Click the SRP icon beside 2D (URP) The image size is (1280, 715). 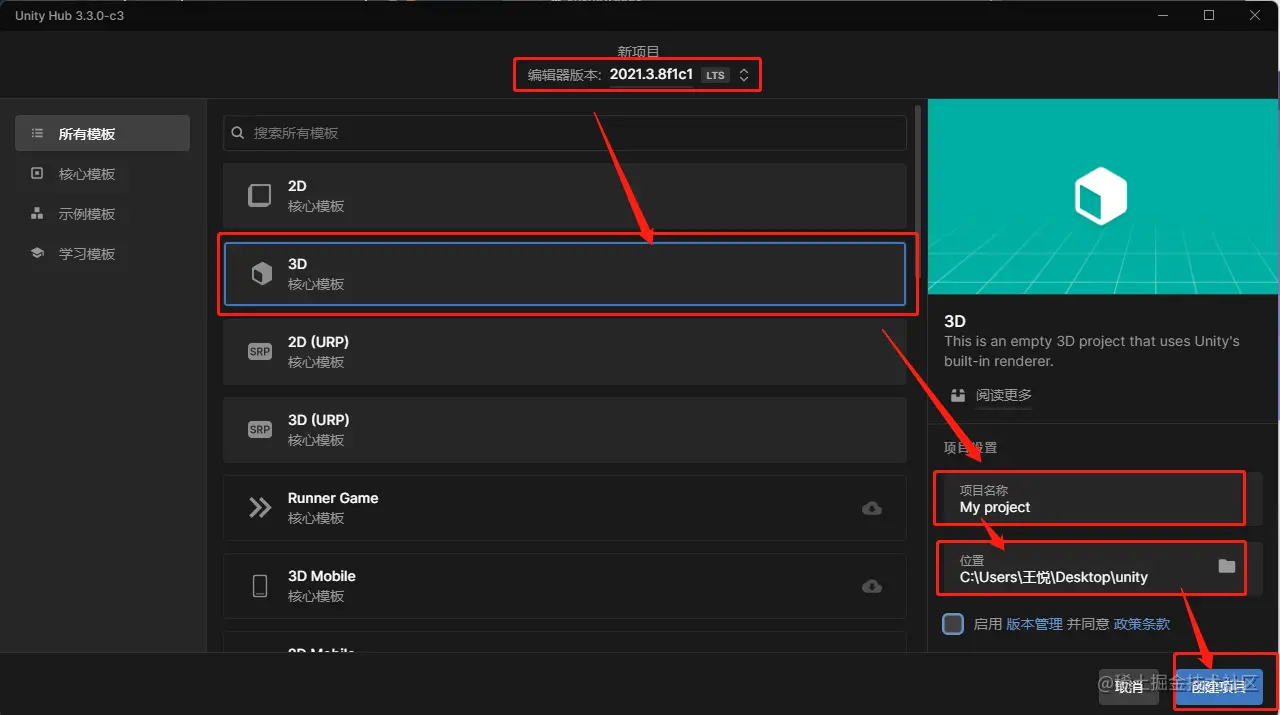pos(260,352)
